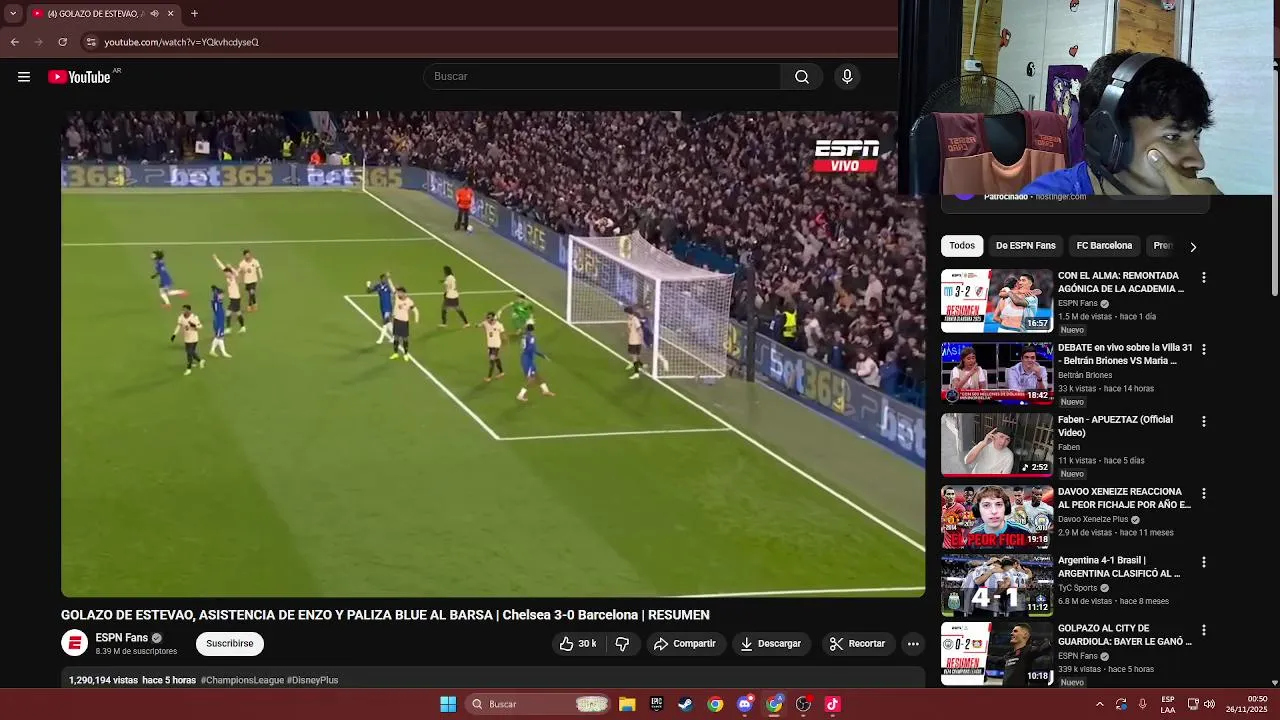
Task: Open options menu for GOLPAZO AL CITY video
Action: coord(1204,631)
